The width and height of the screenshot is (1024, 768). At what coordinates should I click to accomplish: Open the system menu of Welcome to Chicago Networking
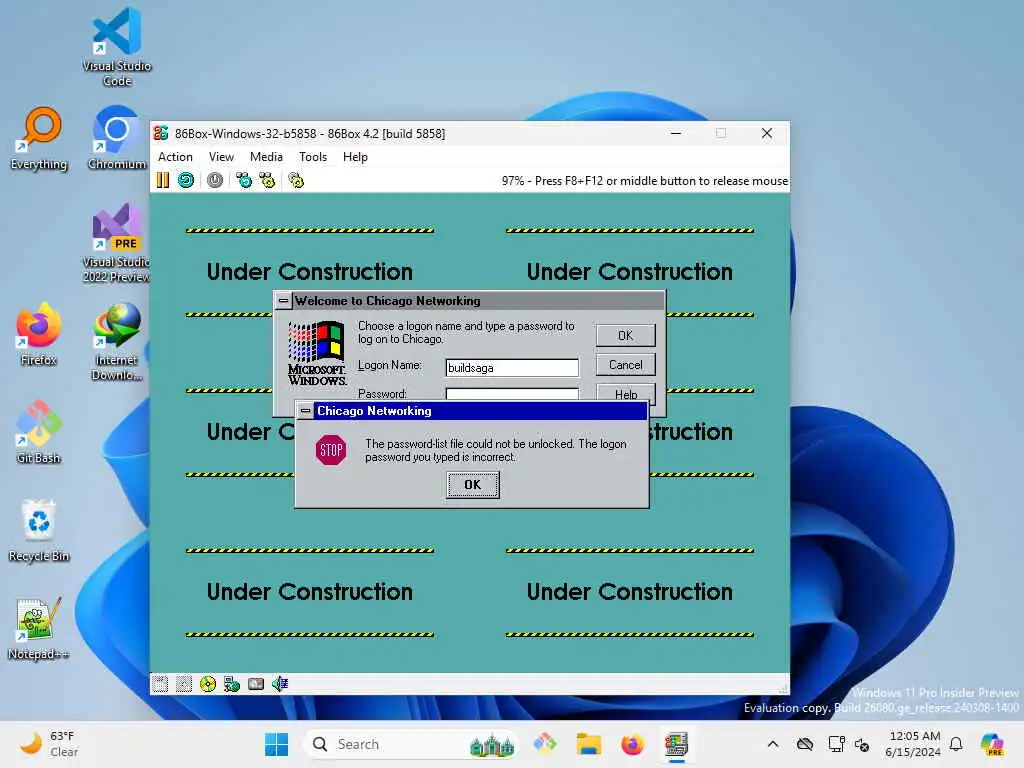[283, 300]
